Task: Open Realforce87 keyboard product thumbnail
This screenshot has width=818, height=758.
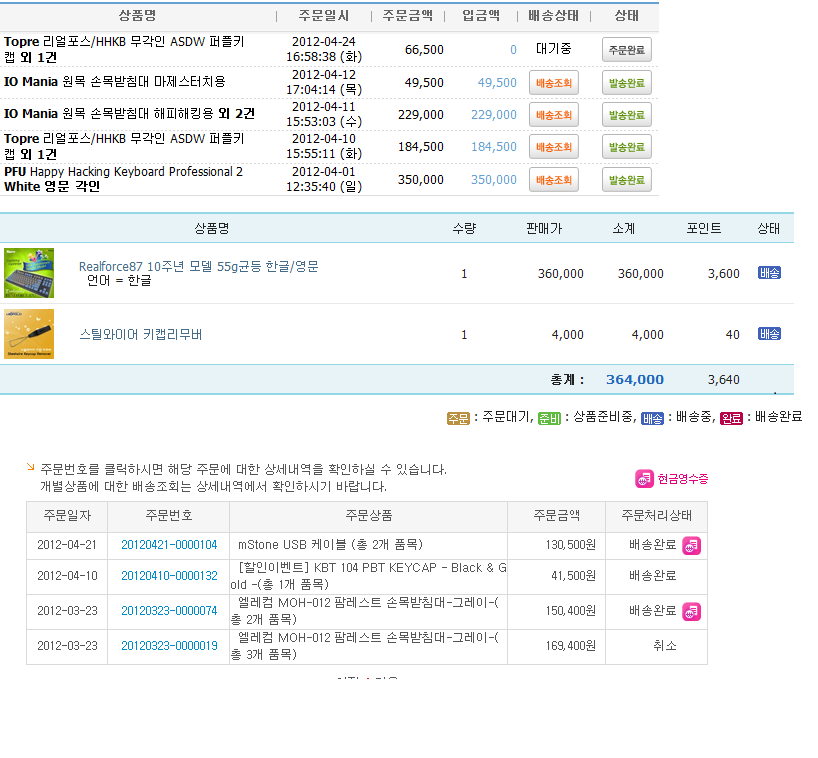Action: coord(29,273)
